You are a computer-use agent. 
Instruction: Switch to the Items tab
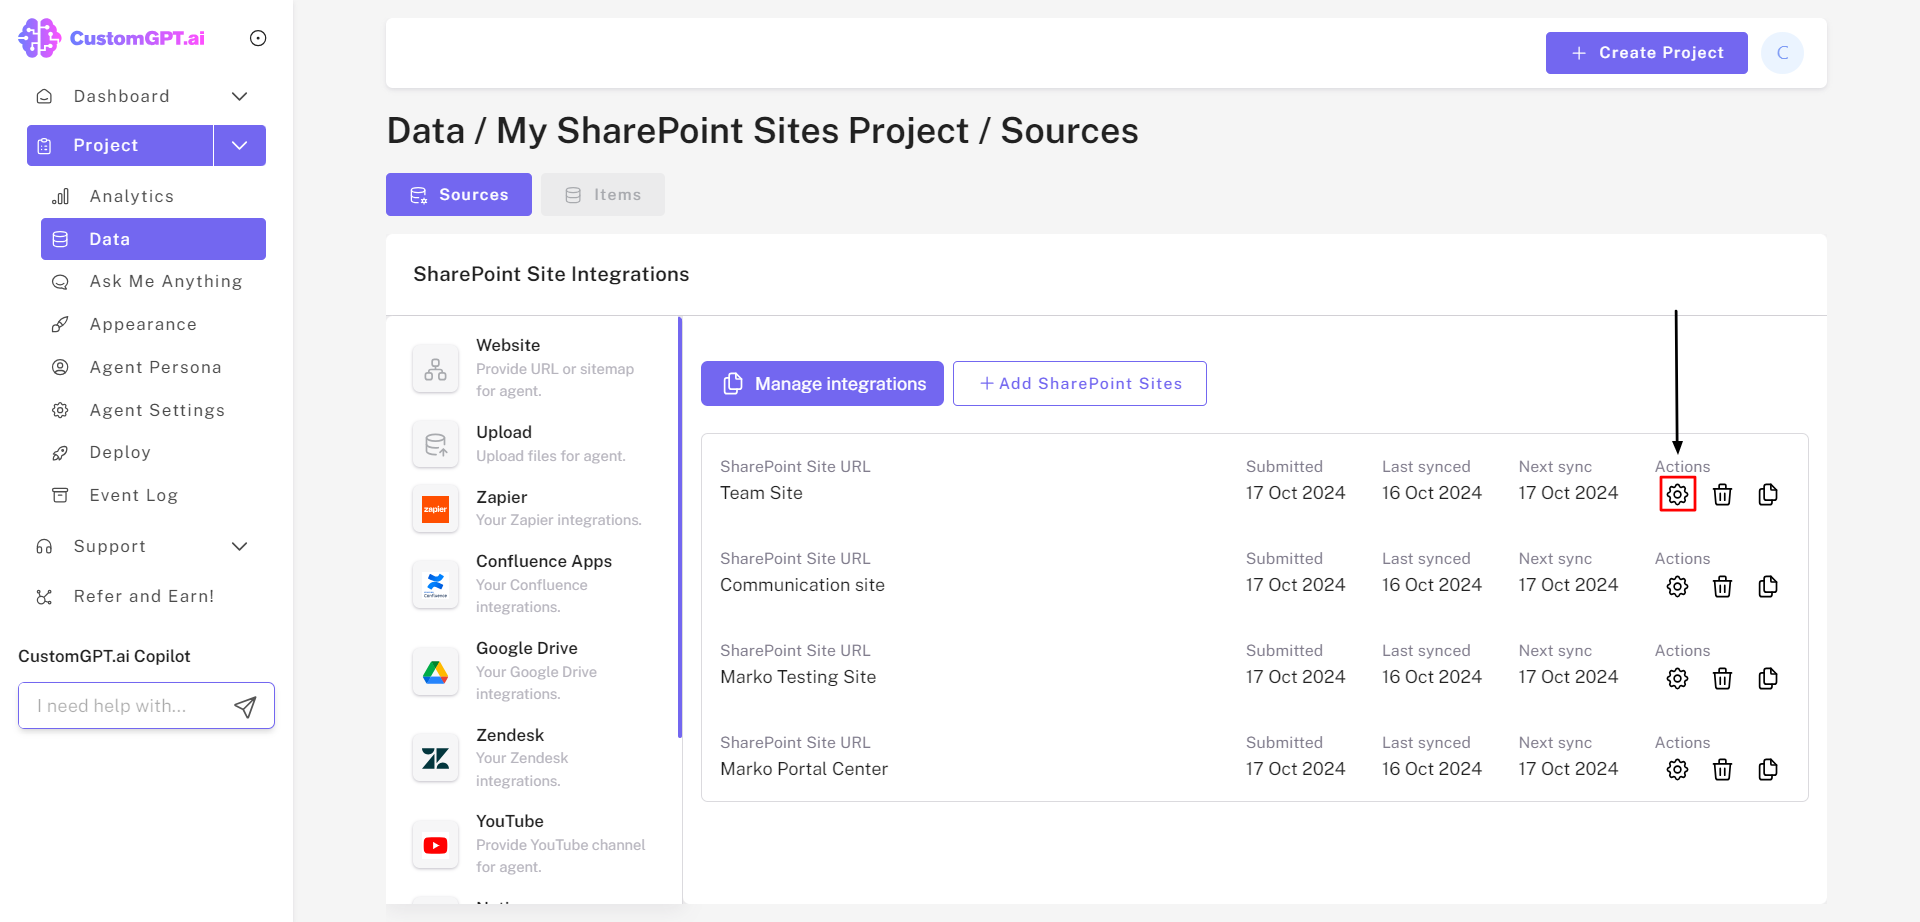pos(603,195)
